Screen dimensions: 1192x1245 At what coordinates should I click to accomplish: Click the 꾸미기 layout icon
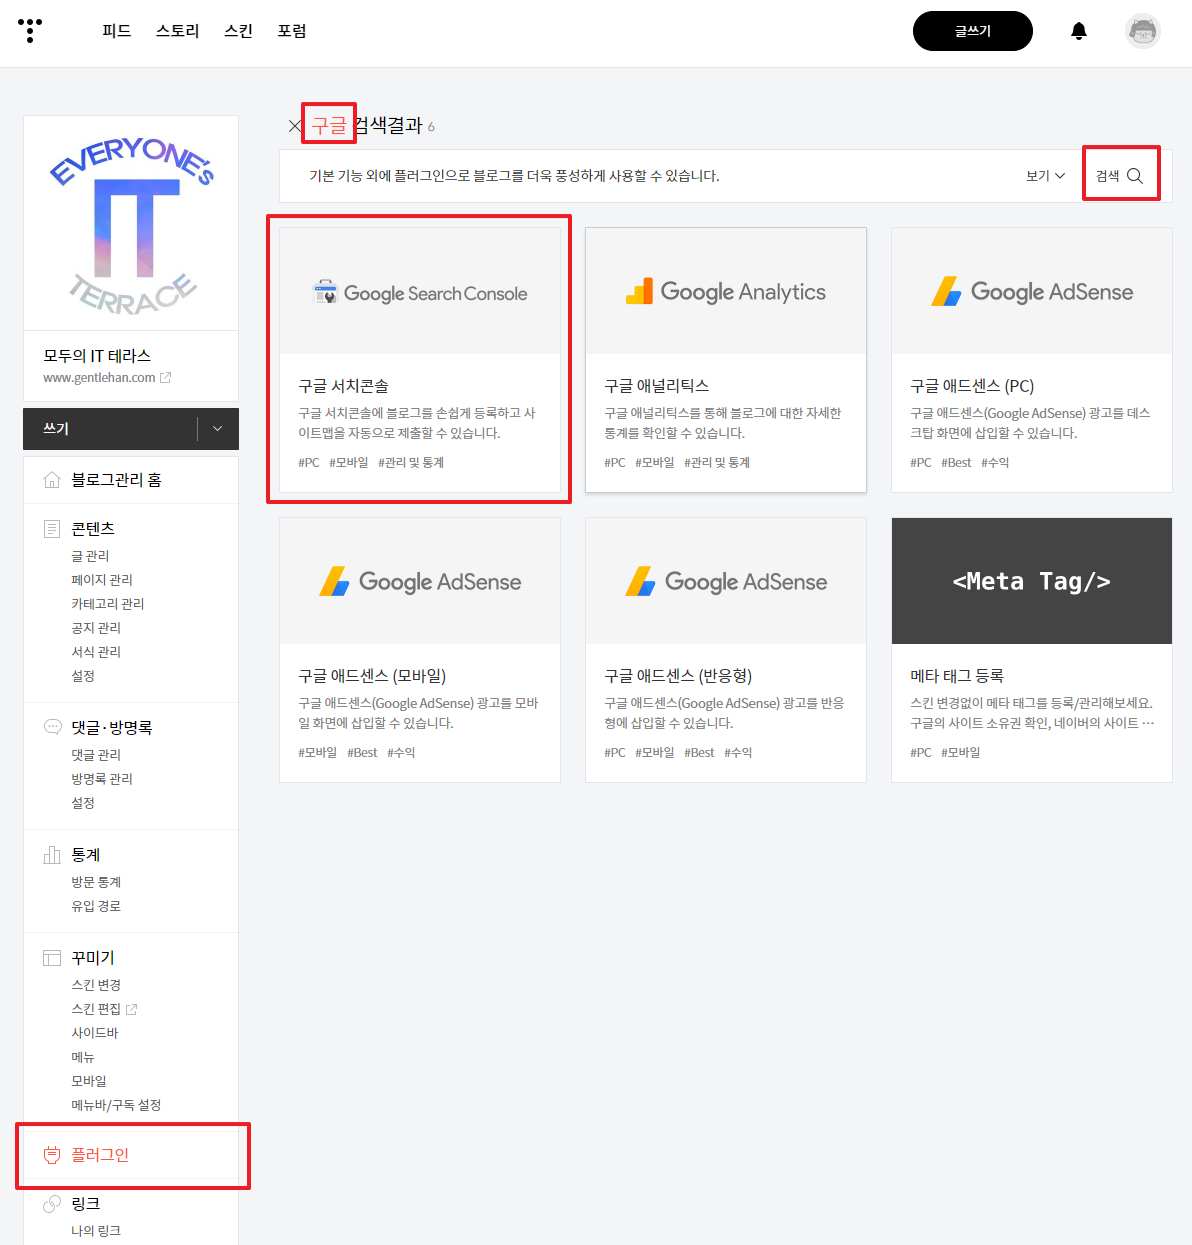pyautogui.click(x=52, y=958)
